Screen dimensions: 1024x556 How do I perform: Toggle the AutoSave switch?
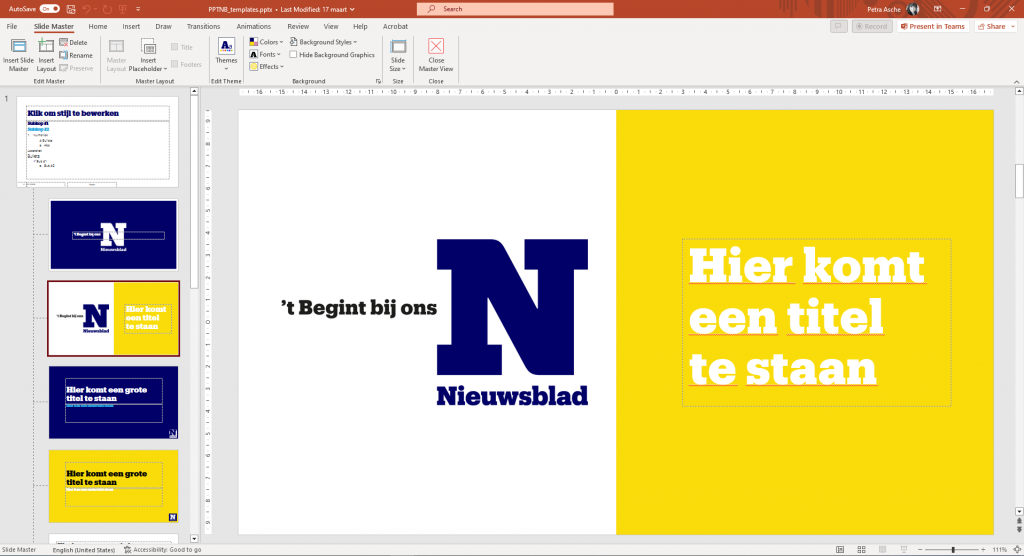[x=50, y=9]
